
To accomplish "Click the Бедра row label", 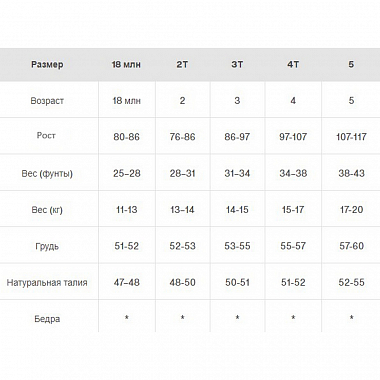I will [47, 319].
